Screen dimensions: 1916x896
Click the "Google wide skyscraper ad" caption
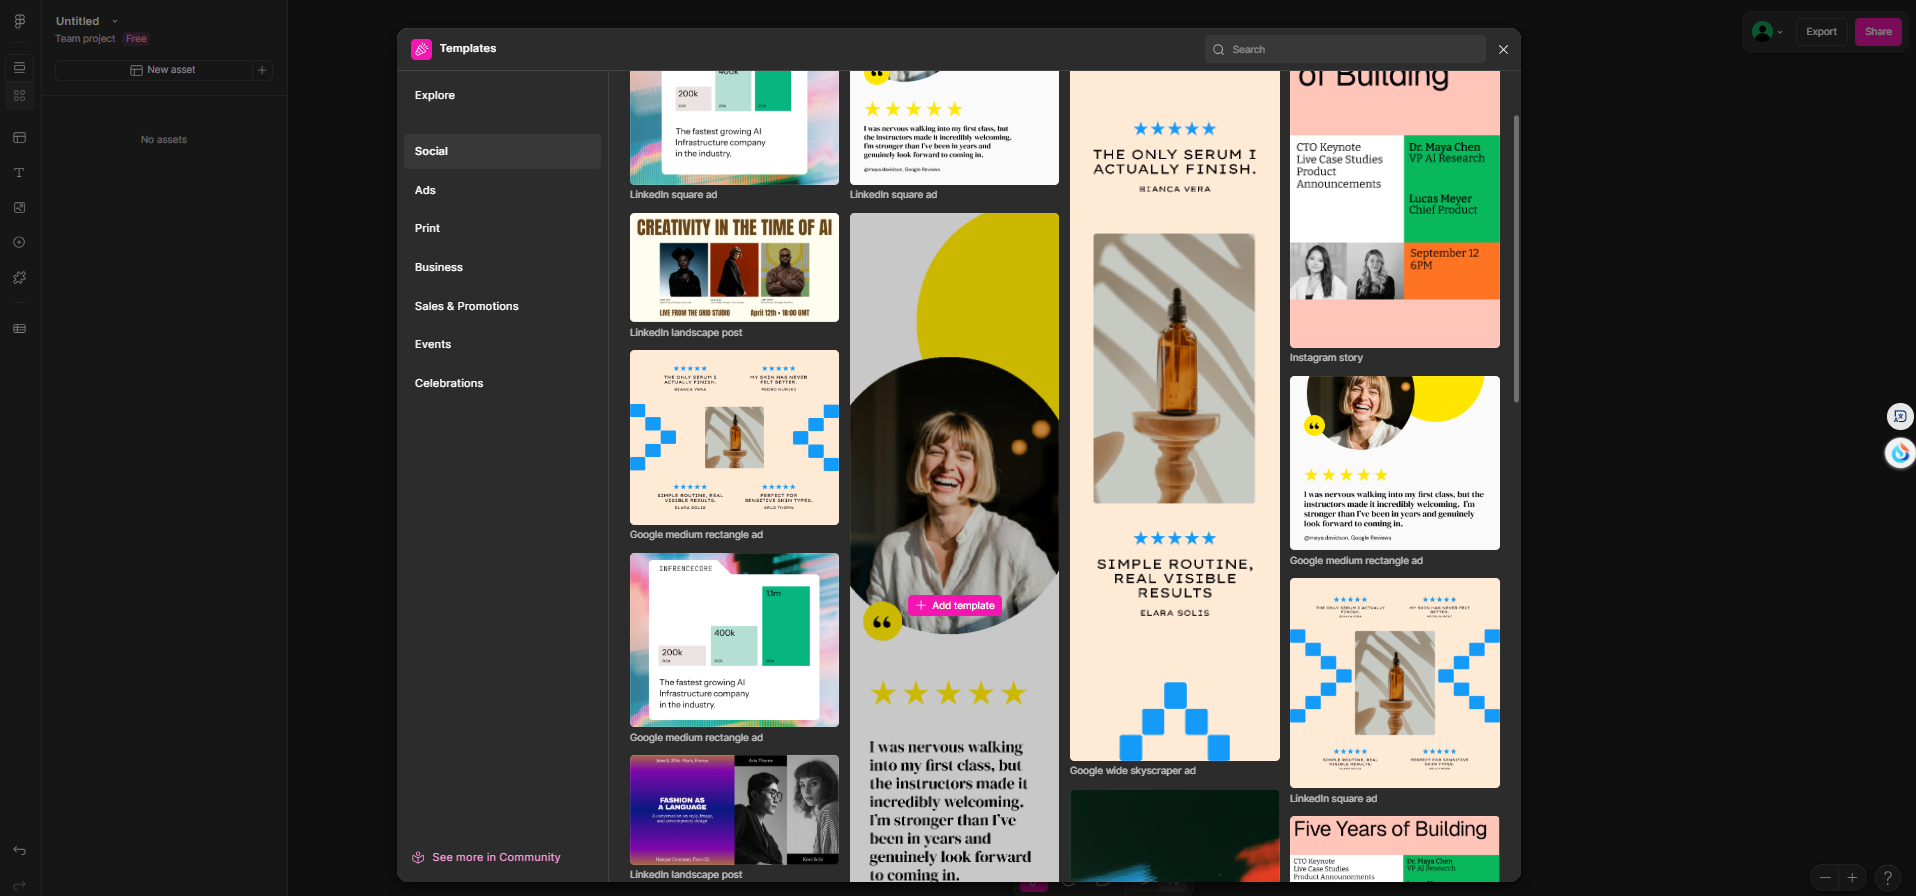pyautogui.click(x=1133, y=771)
